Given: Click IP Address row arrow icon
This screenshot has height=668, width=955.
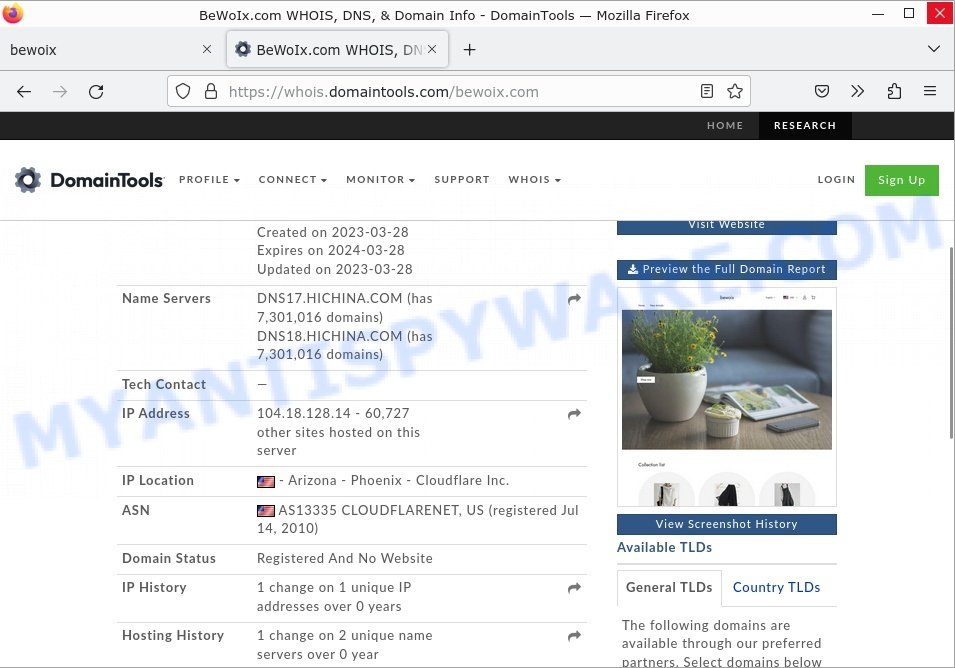Looking at the screenshot, I should [574, 414].
